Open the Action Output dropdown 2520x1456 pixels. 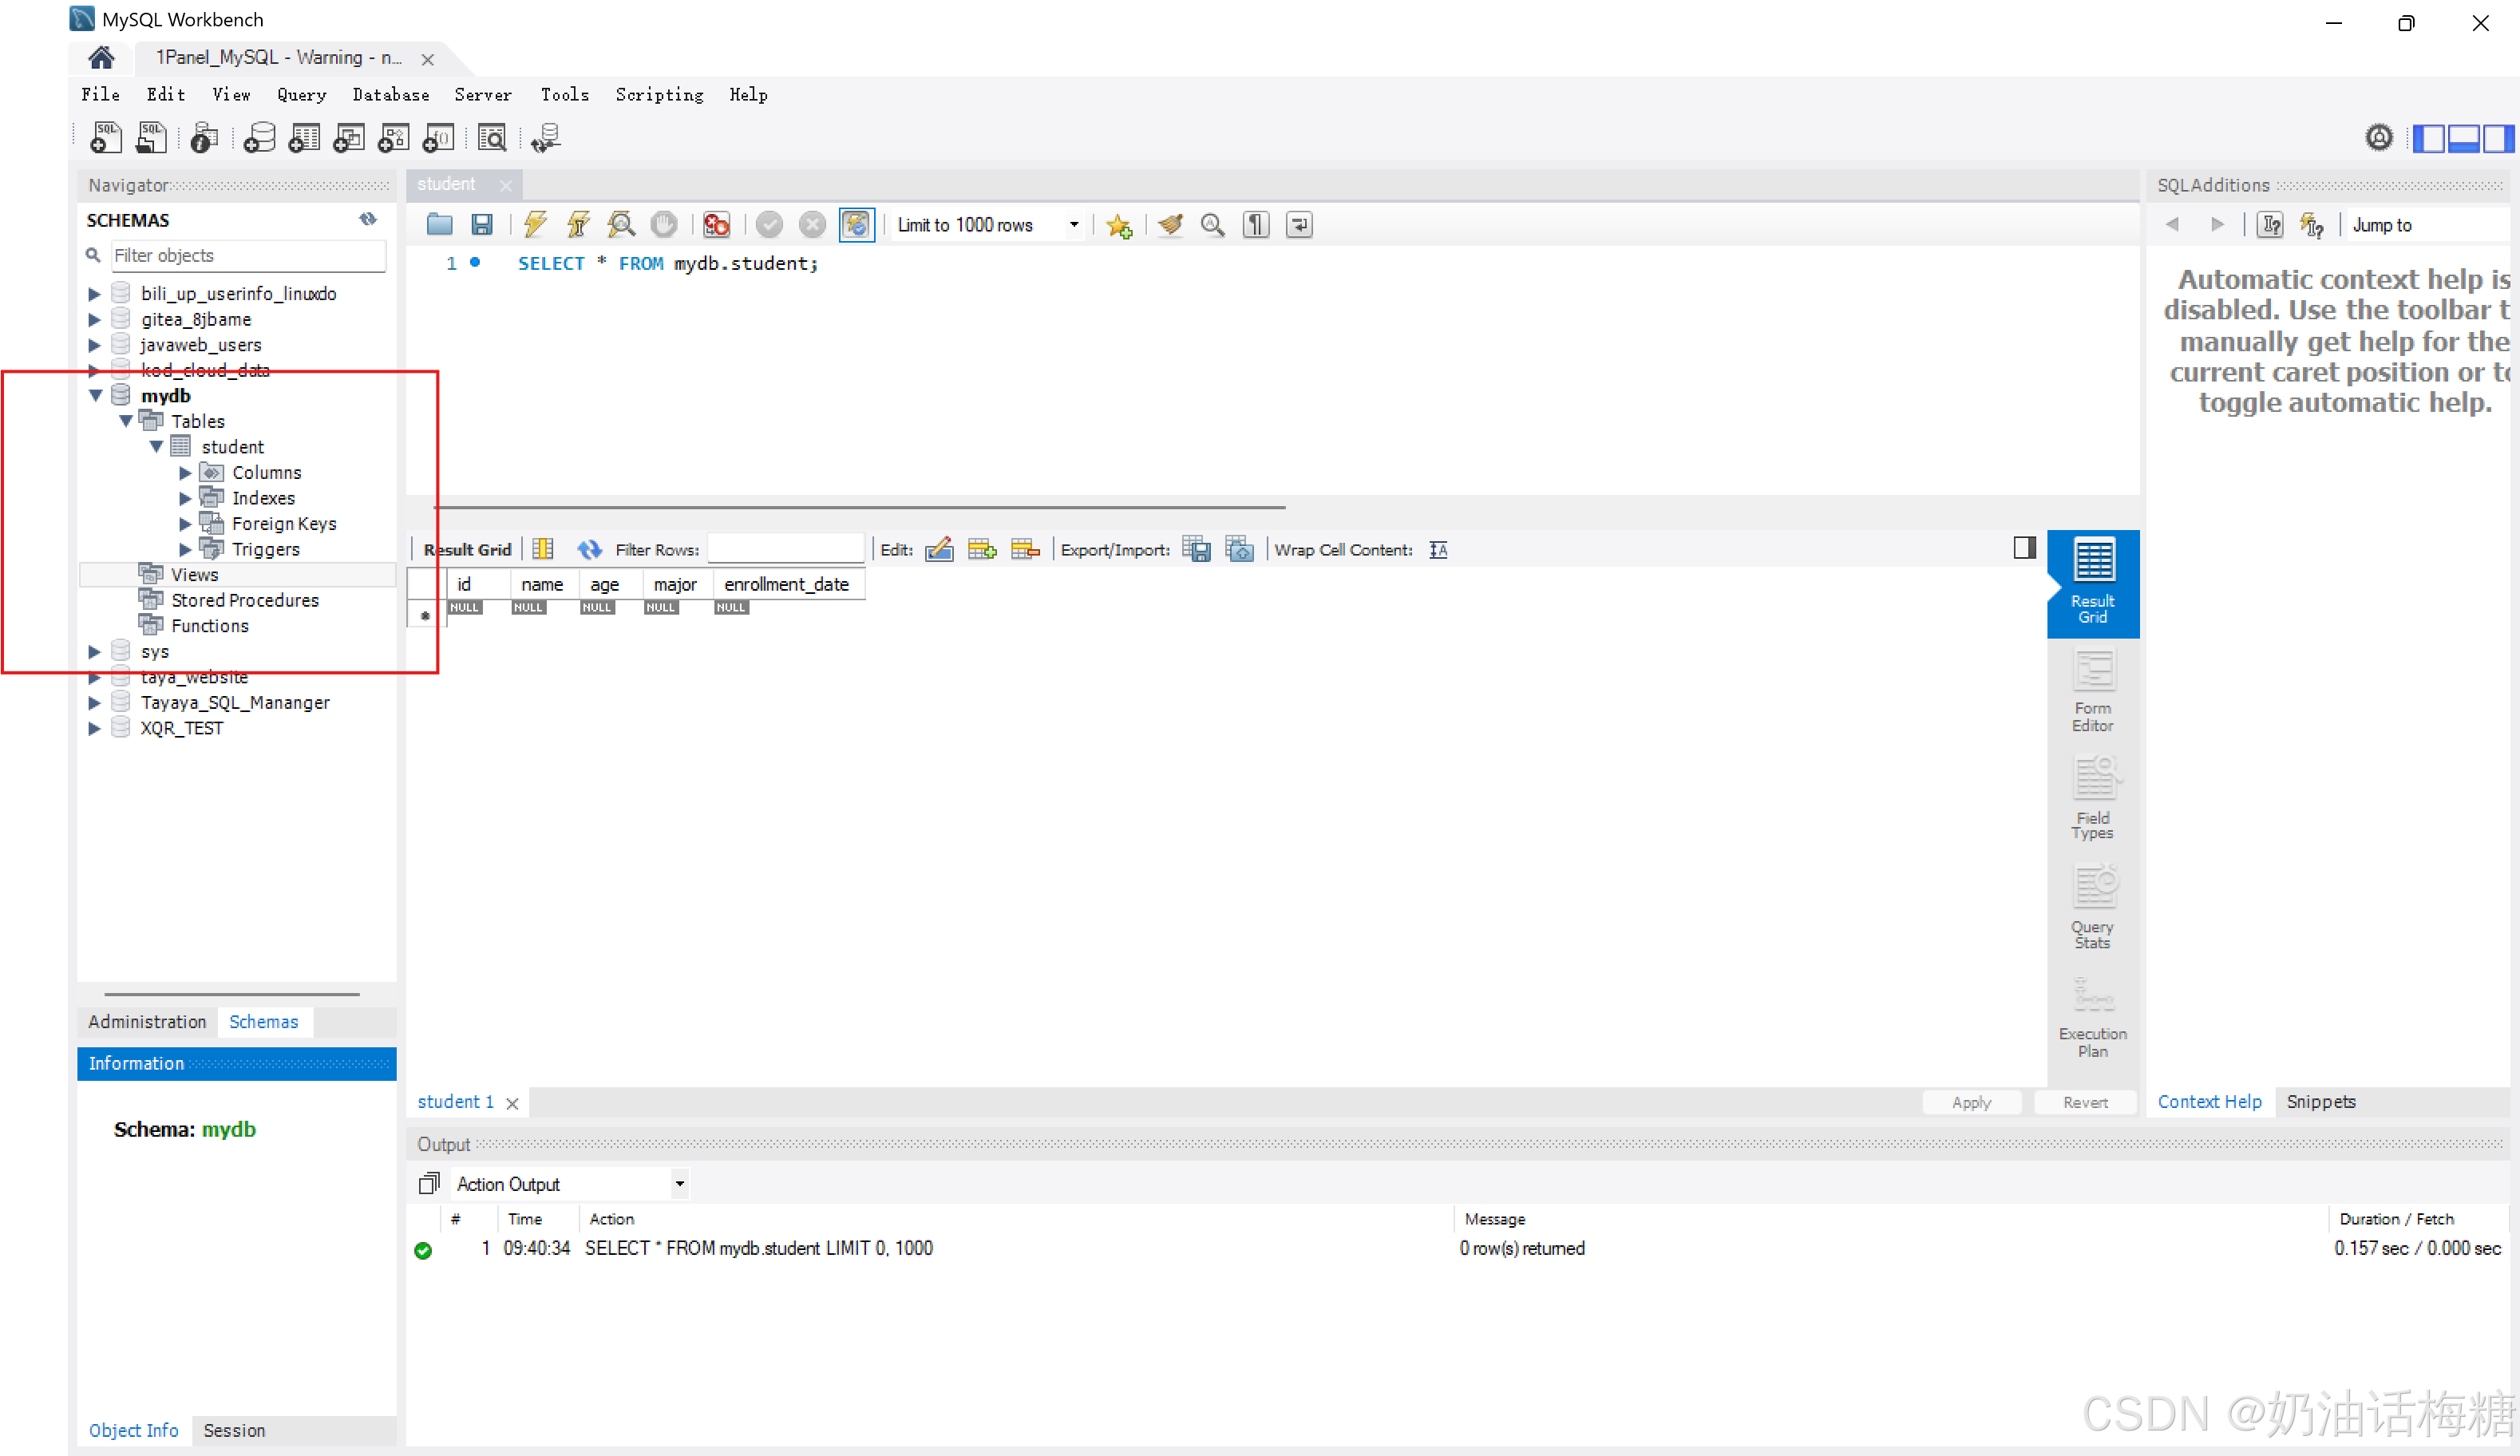tap(679, 1184)
